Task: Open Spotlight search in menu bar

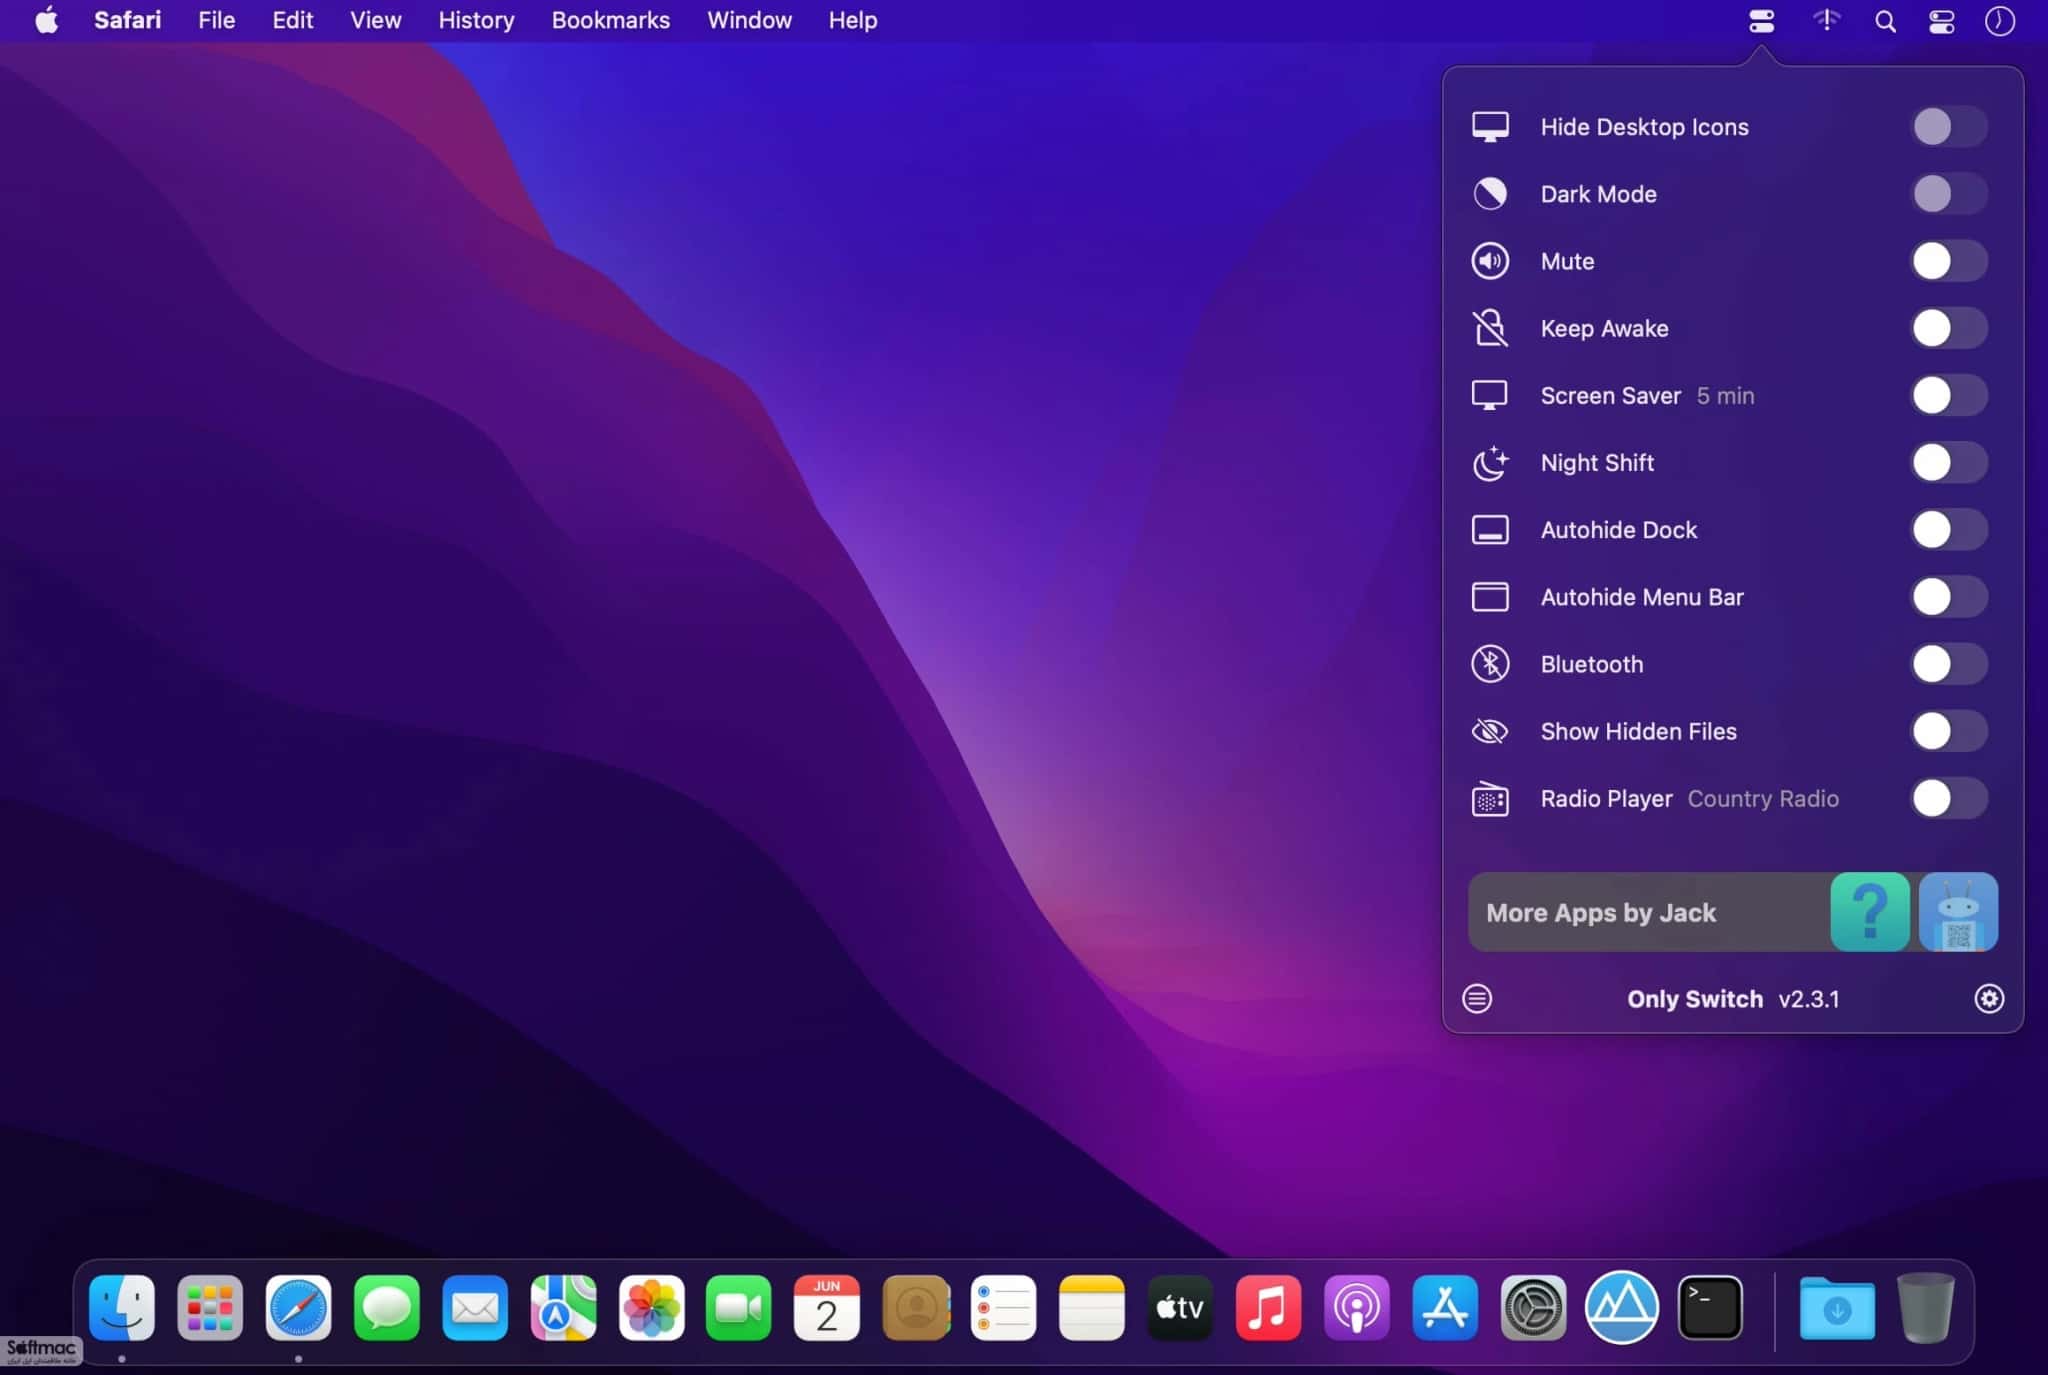Action: [x=1885, y=21]
